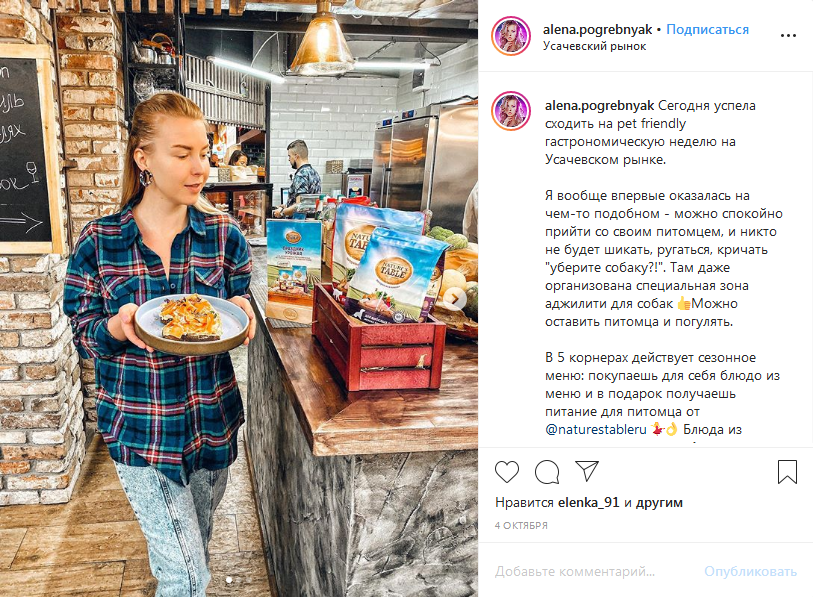
Task: Open the main post photo
Action: point(239,298)
